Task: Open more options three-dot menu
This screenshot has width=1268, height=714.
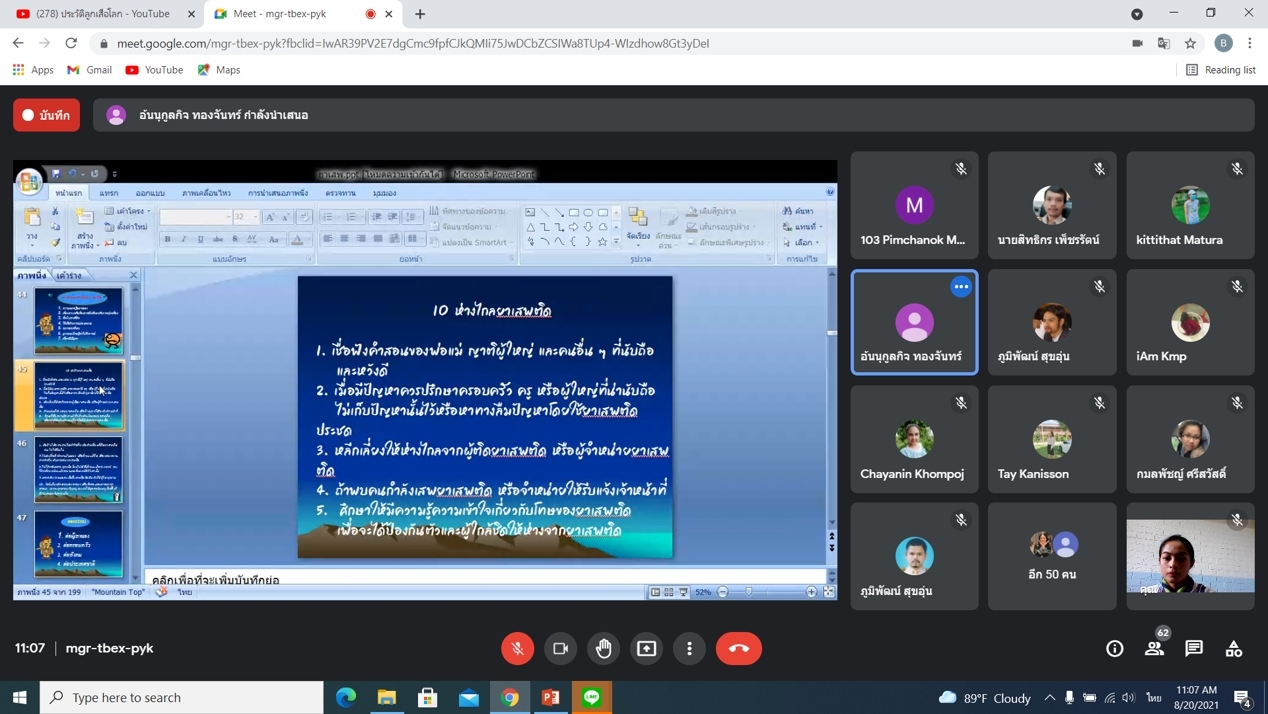Action: (690, 648)
